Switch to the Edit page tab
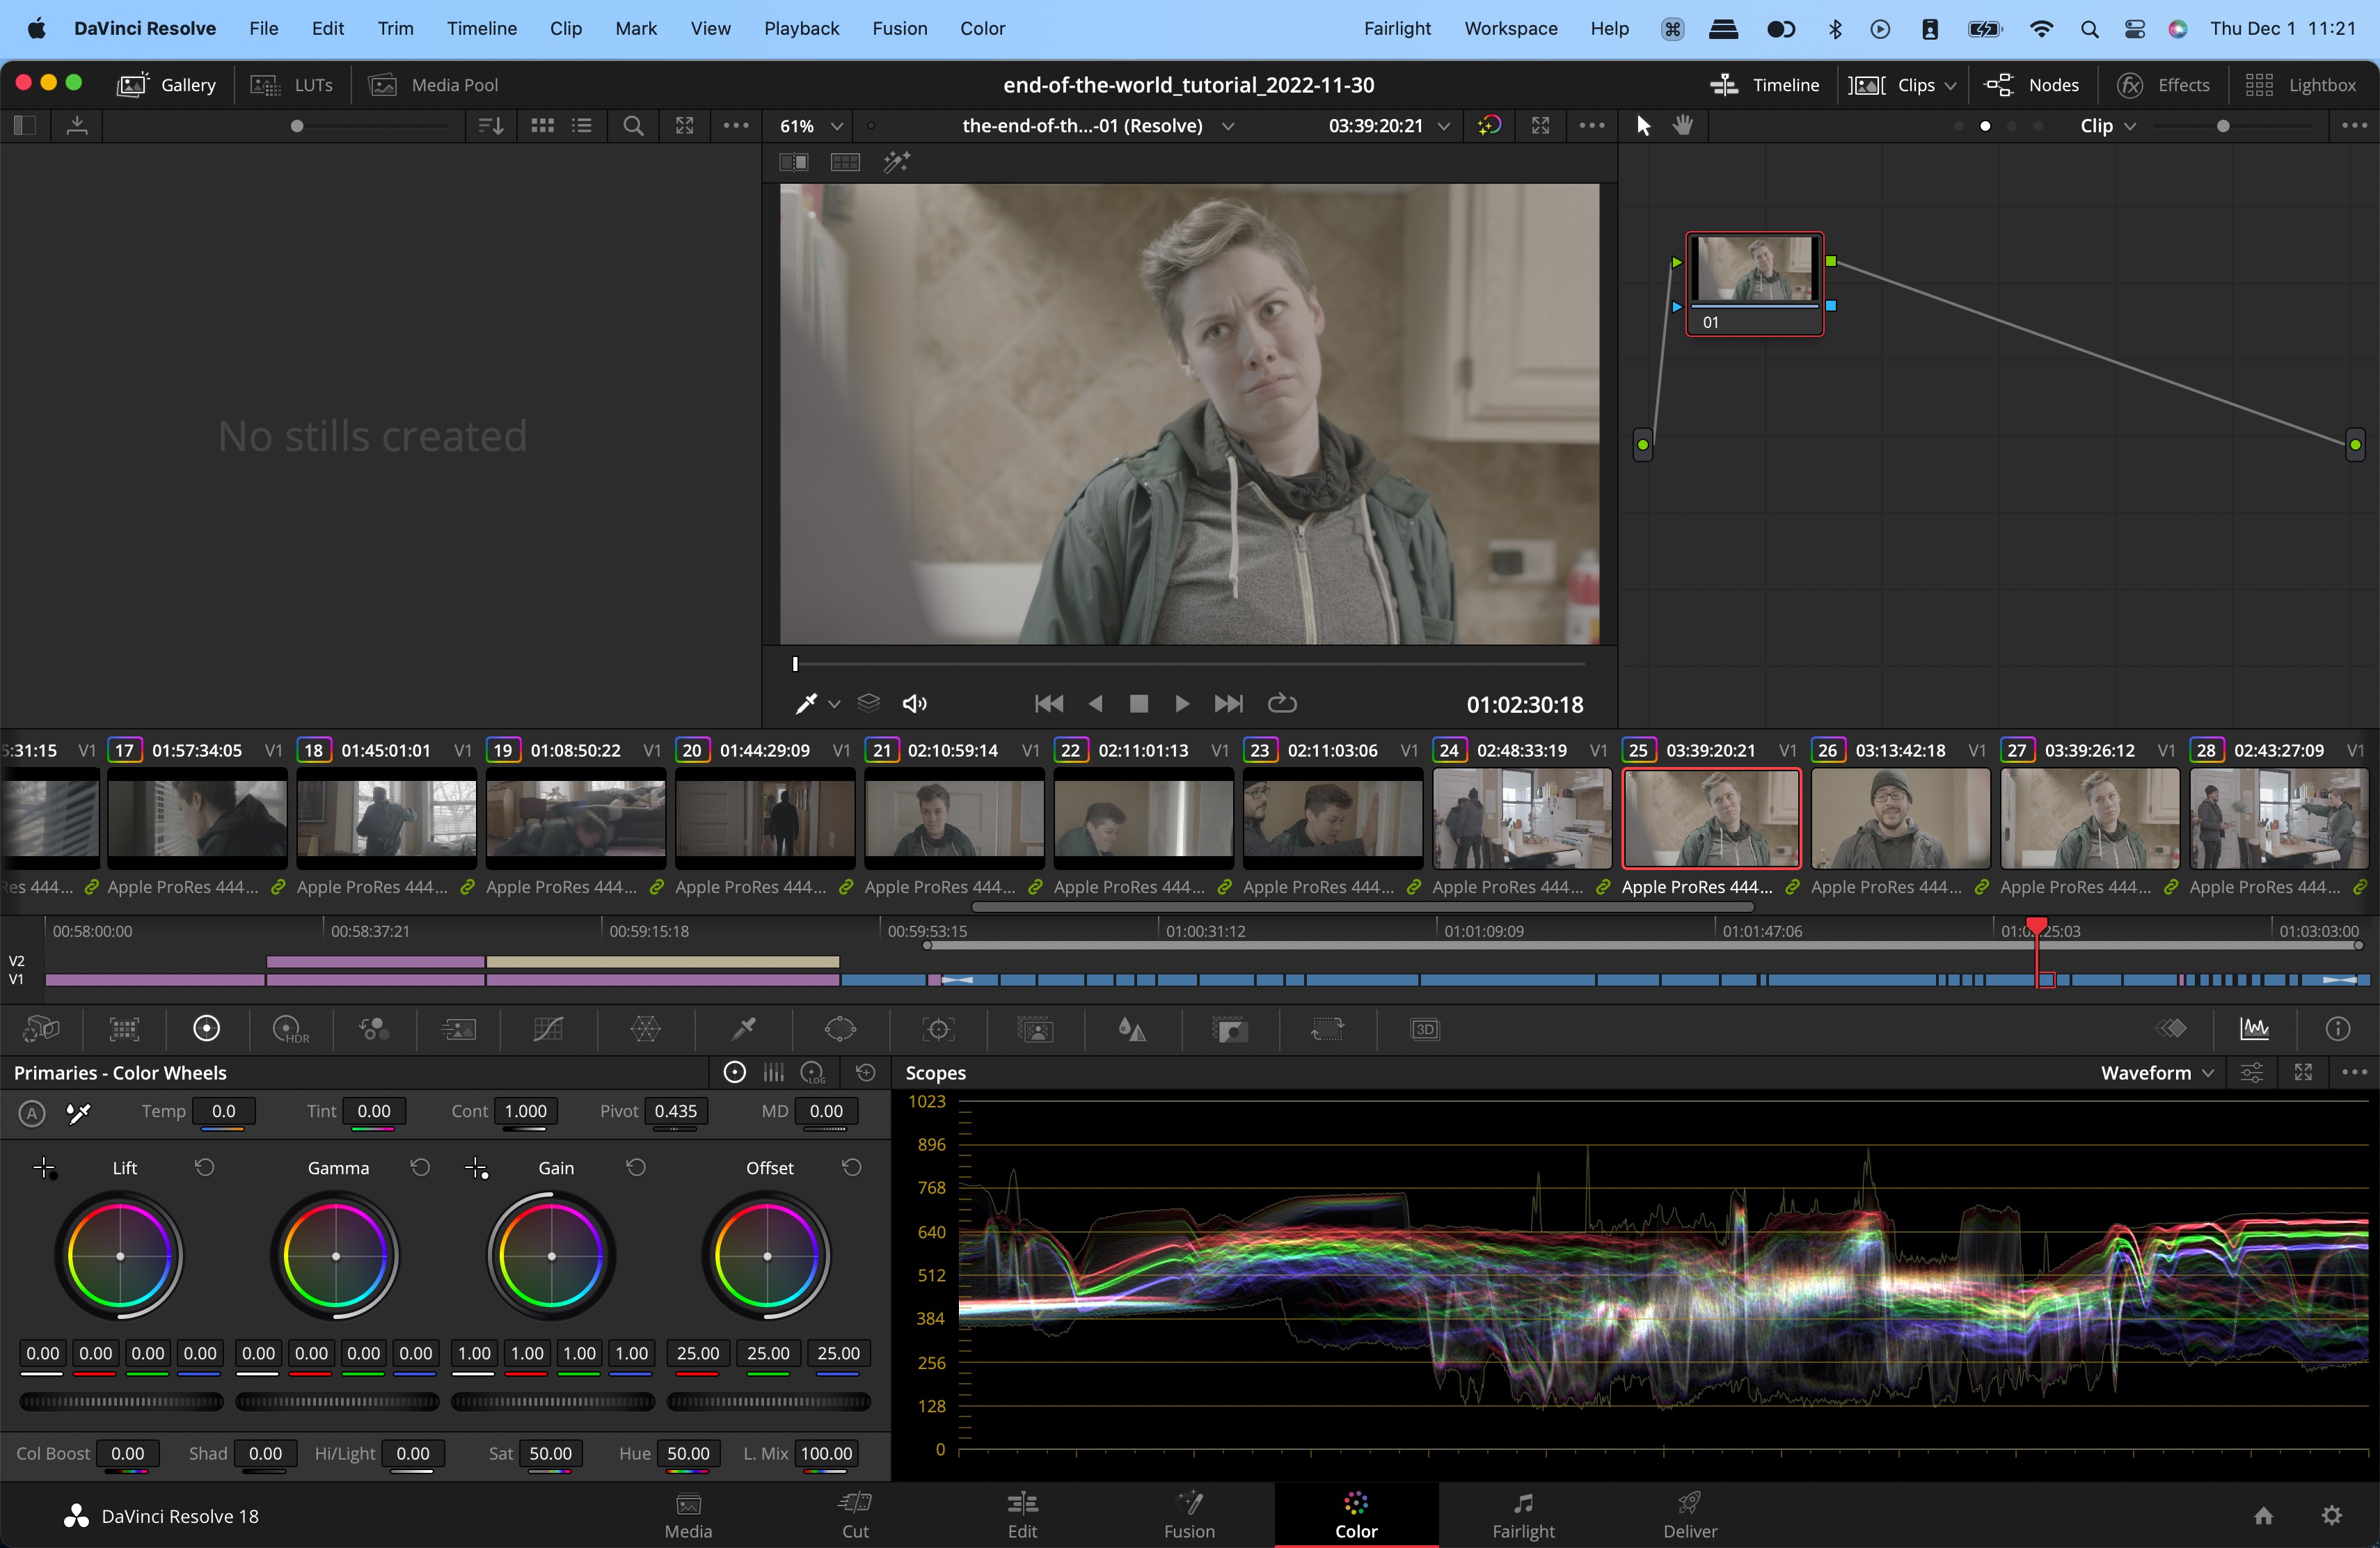Viewport: 2380px width, 1548px height. (x=1022, y=1515)
